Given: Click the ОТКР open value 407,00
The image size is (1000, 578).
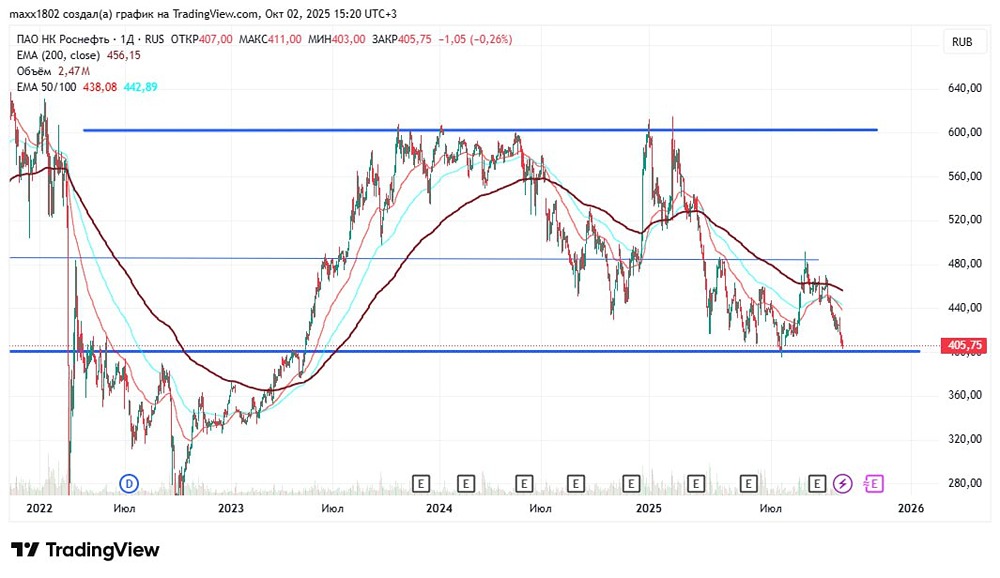Looking at the screenshot, I should point(216,39).
